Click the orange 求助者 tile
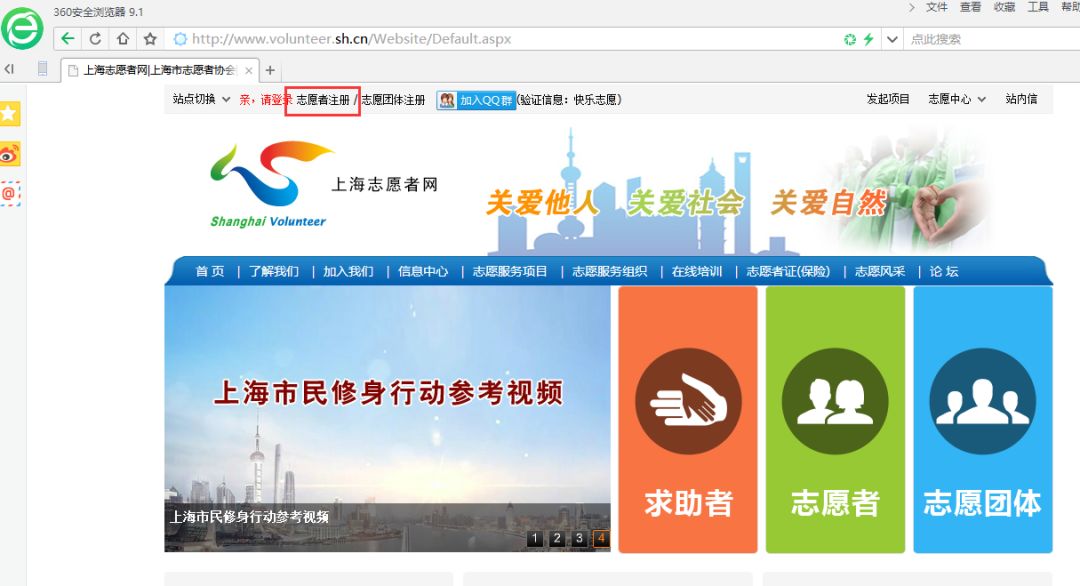 point(687,419)
